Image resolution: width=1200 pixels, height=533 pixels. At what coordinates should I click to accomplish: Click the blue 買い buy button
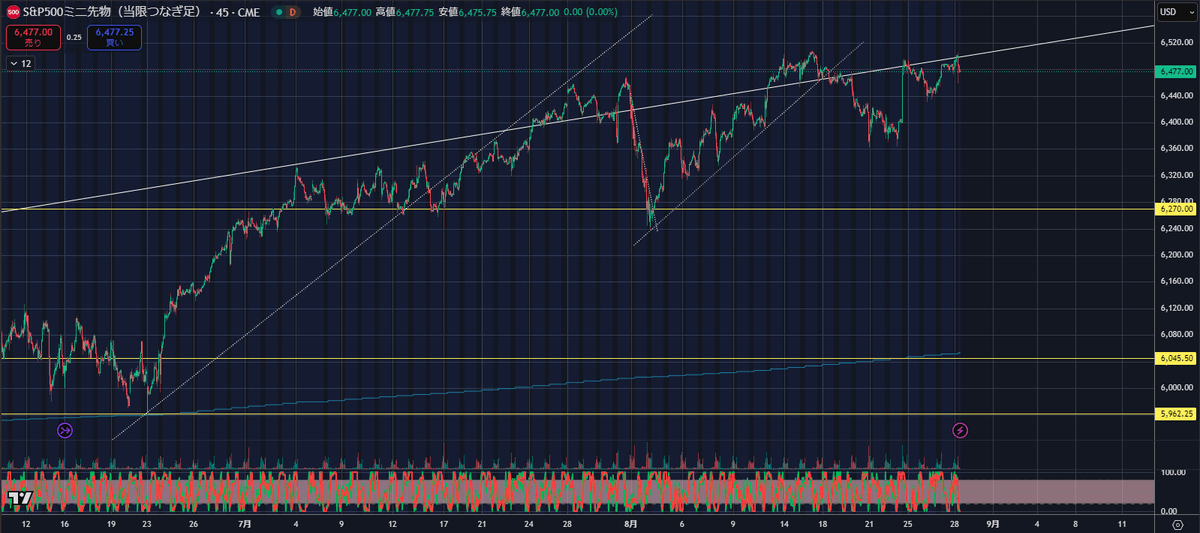tap(113, 38)
